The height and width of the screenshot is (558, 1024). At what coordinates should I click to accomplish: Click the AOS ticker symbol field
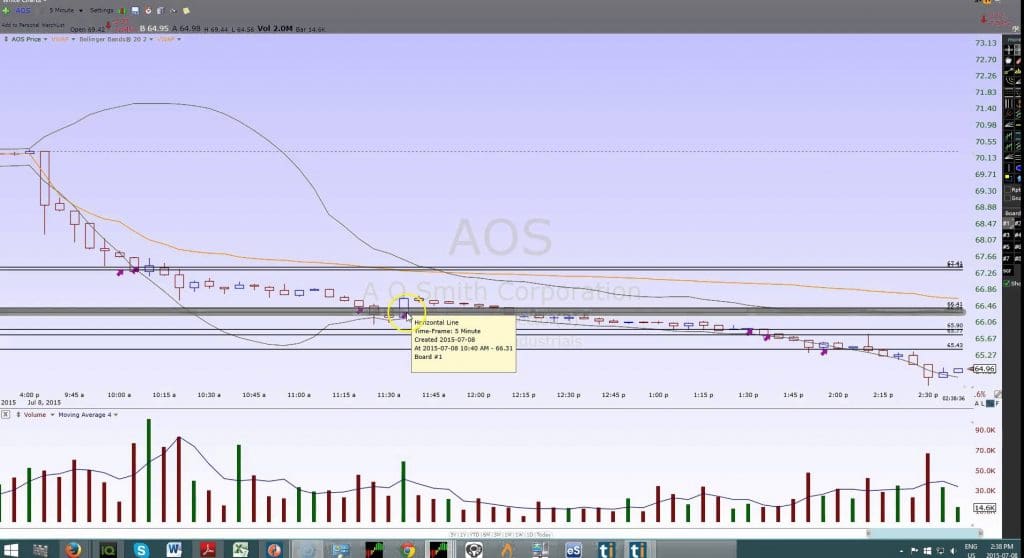click(23, 10)
